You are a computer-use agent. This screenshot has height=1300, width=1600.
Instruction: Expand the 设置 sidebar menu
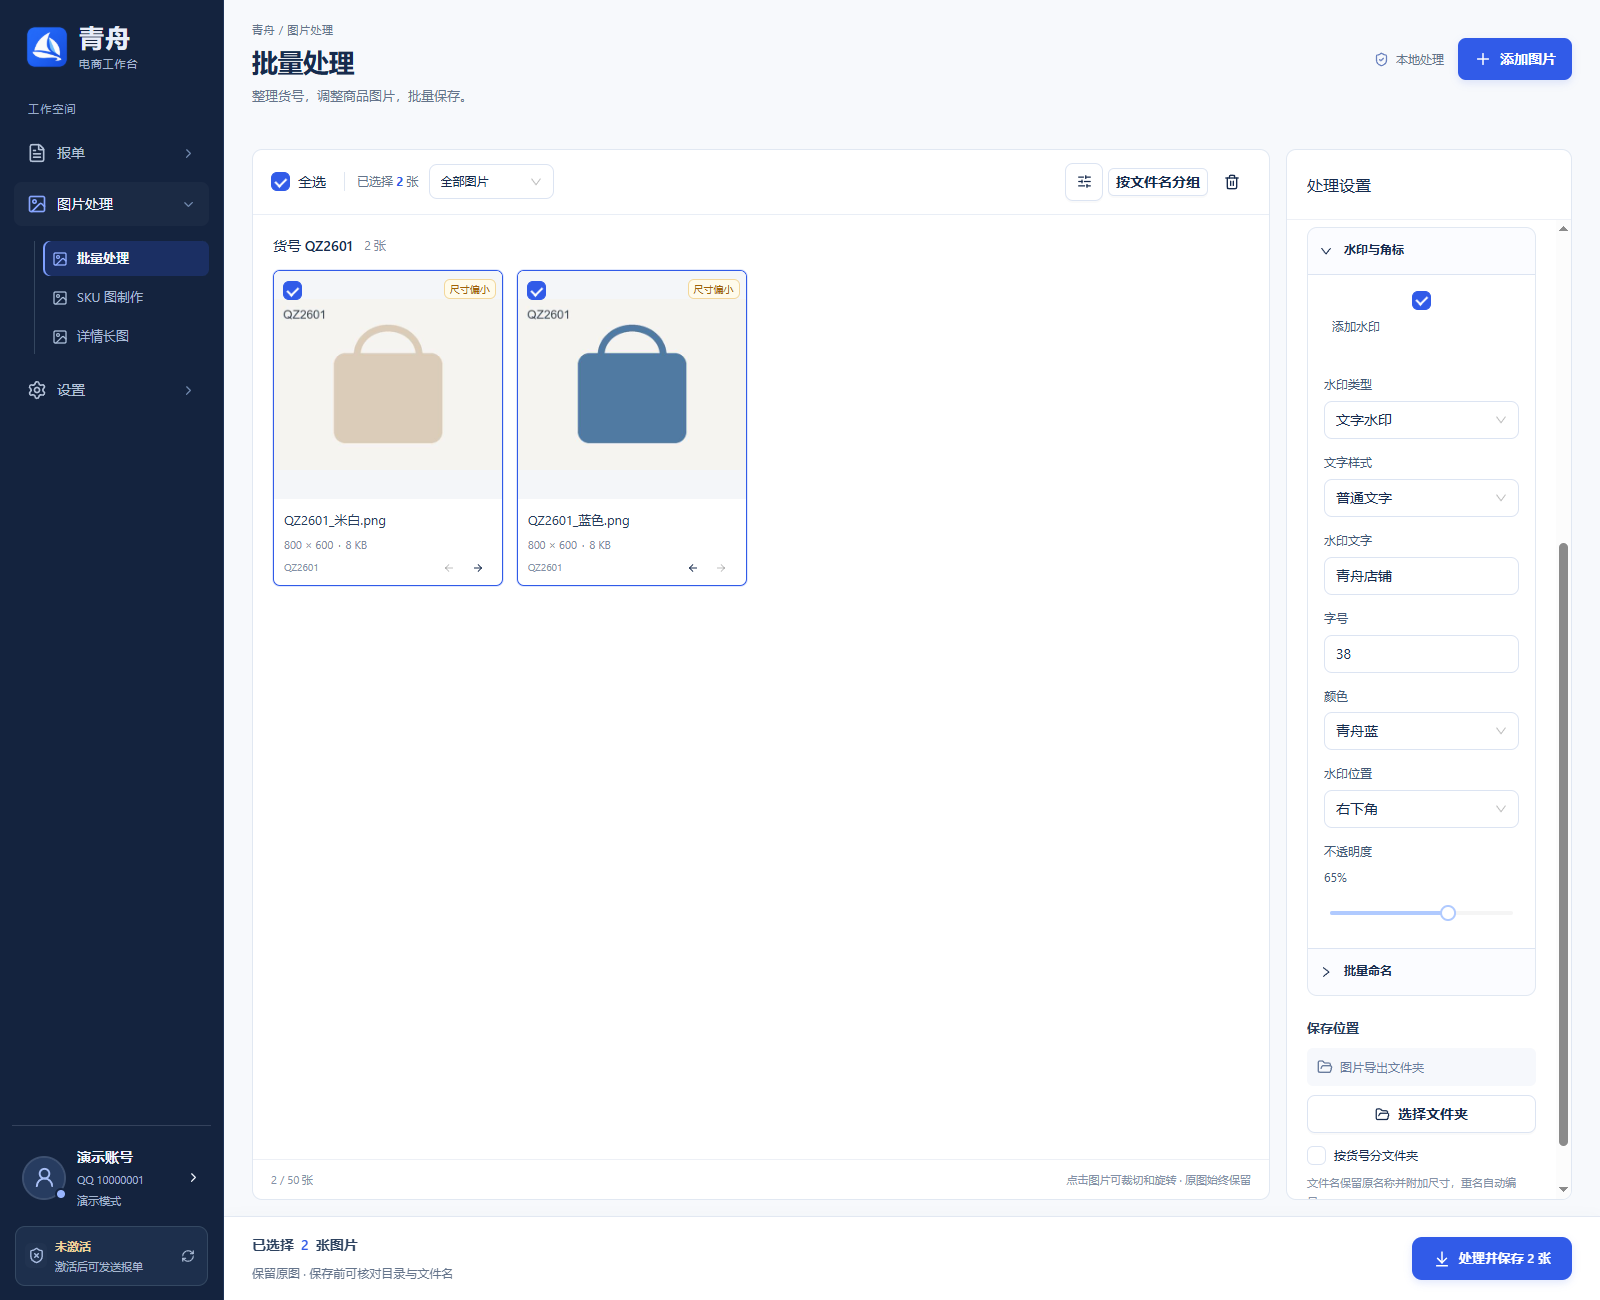pyautogui.click(x=112, y=390)
